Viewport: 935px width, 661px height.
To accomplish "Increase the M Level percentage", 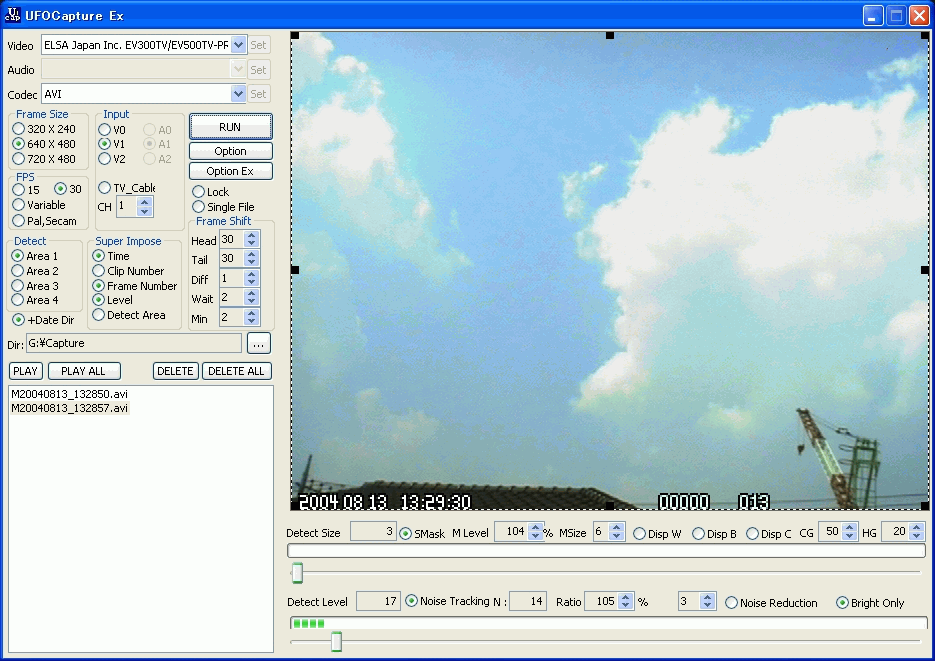I will pos(535,528).
